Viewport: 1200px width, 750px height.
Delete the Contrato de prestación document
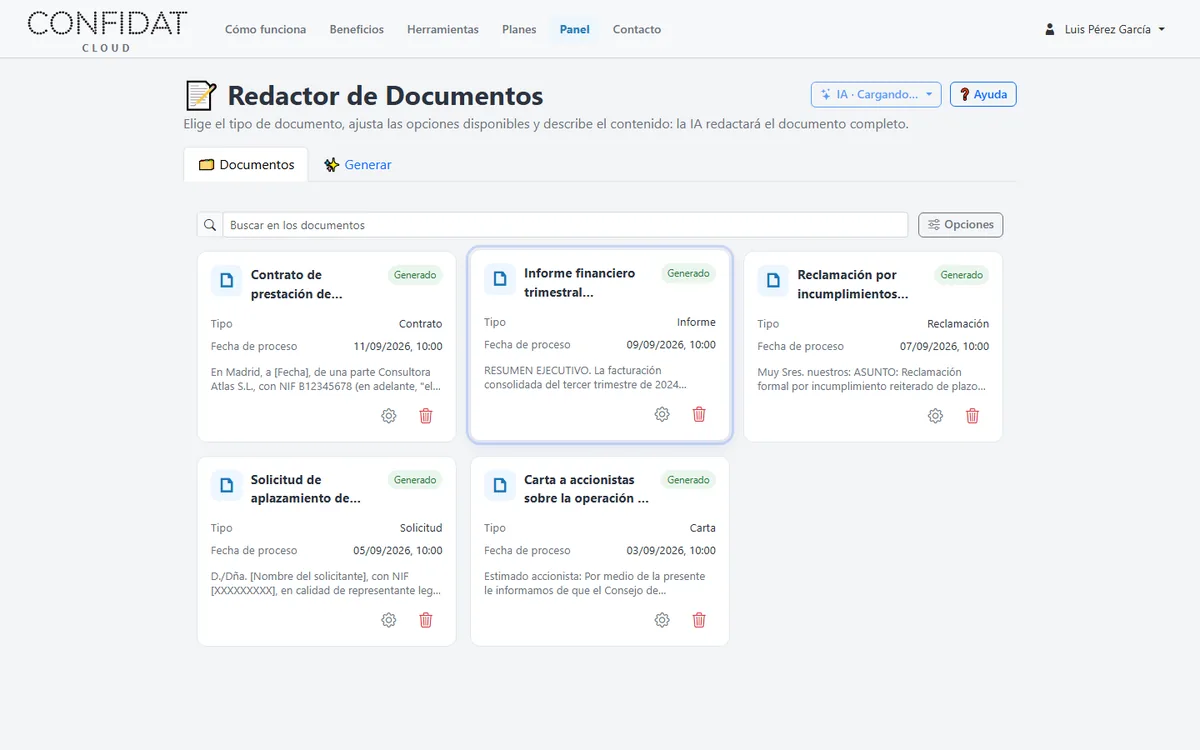(x=426, y=416)
